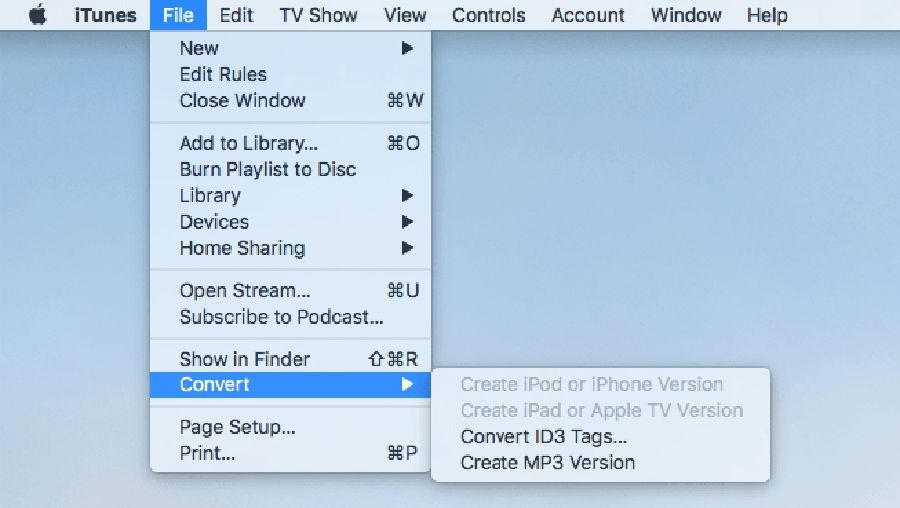Select Close Window menu item
The height and width of the screenshot is (508, 900).
tap(290, 100)
